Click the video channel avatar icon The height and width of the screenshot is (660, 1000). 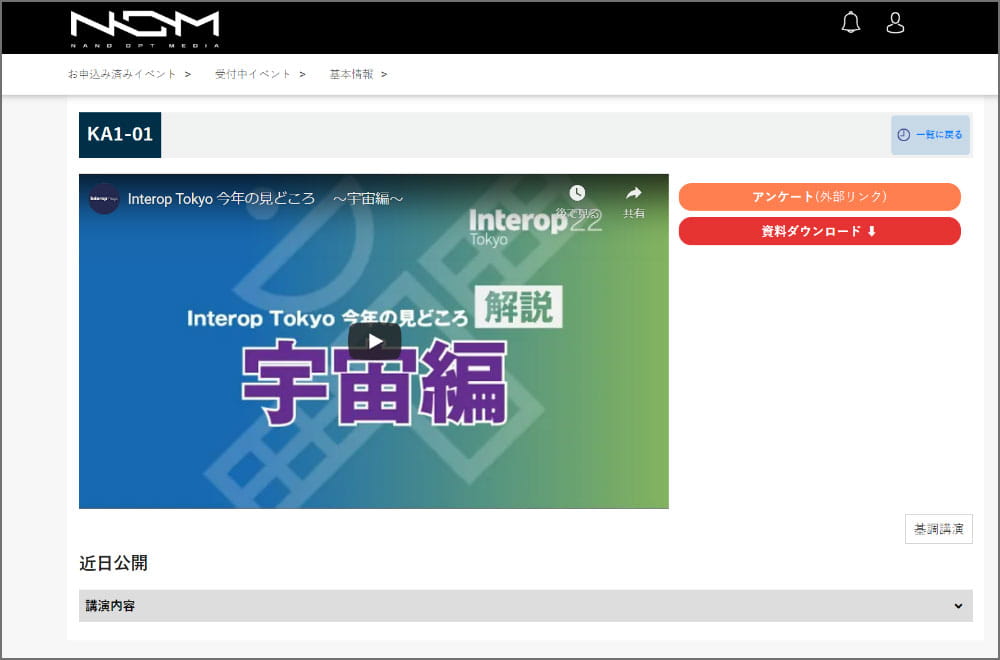104,199
